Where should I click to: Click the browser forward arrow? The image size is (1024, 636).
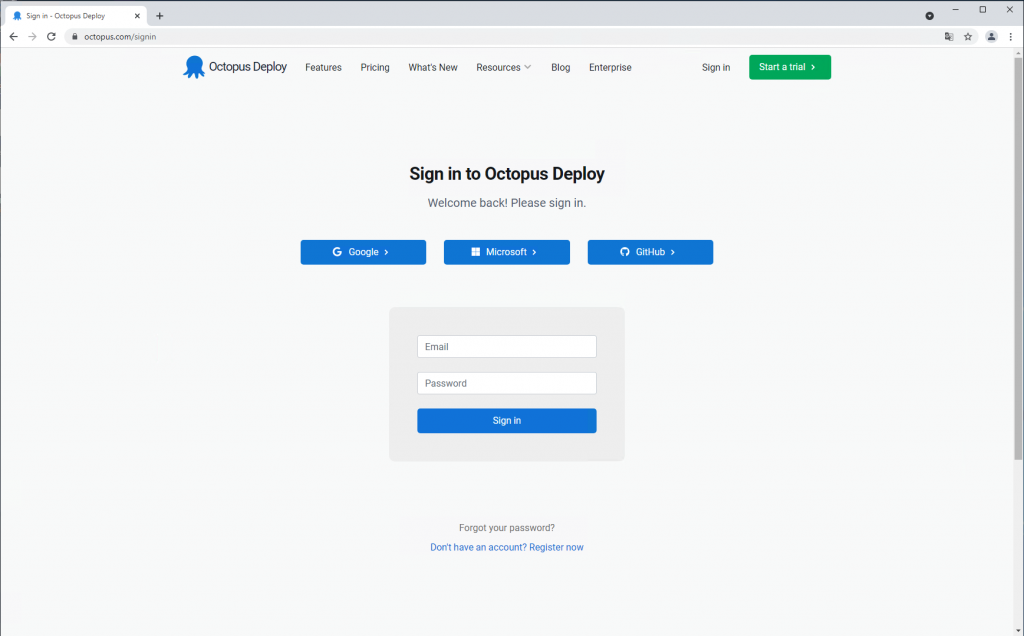coord(32,37)
